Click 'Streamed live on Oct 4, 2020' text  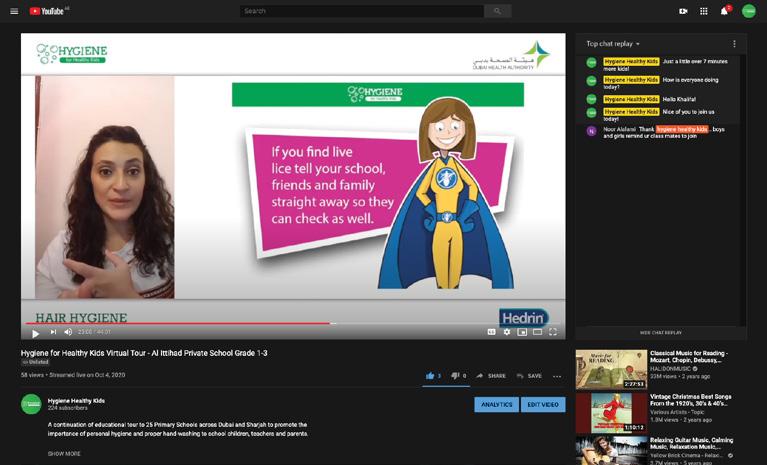point(87,375)
